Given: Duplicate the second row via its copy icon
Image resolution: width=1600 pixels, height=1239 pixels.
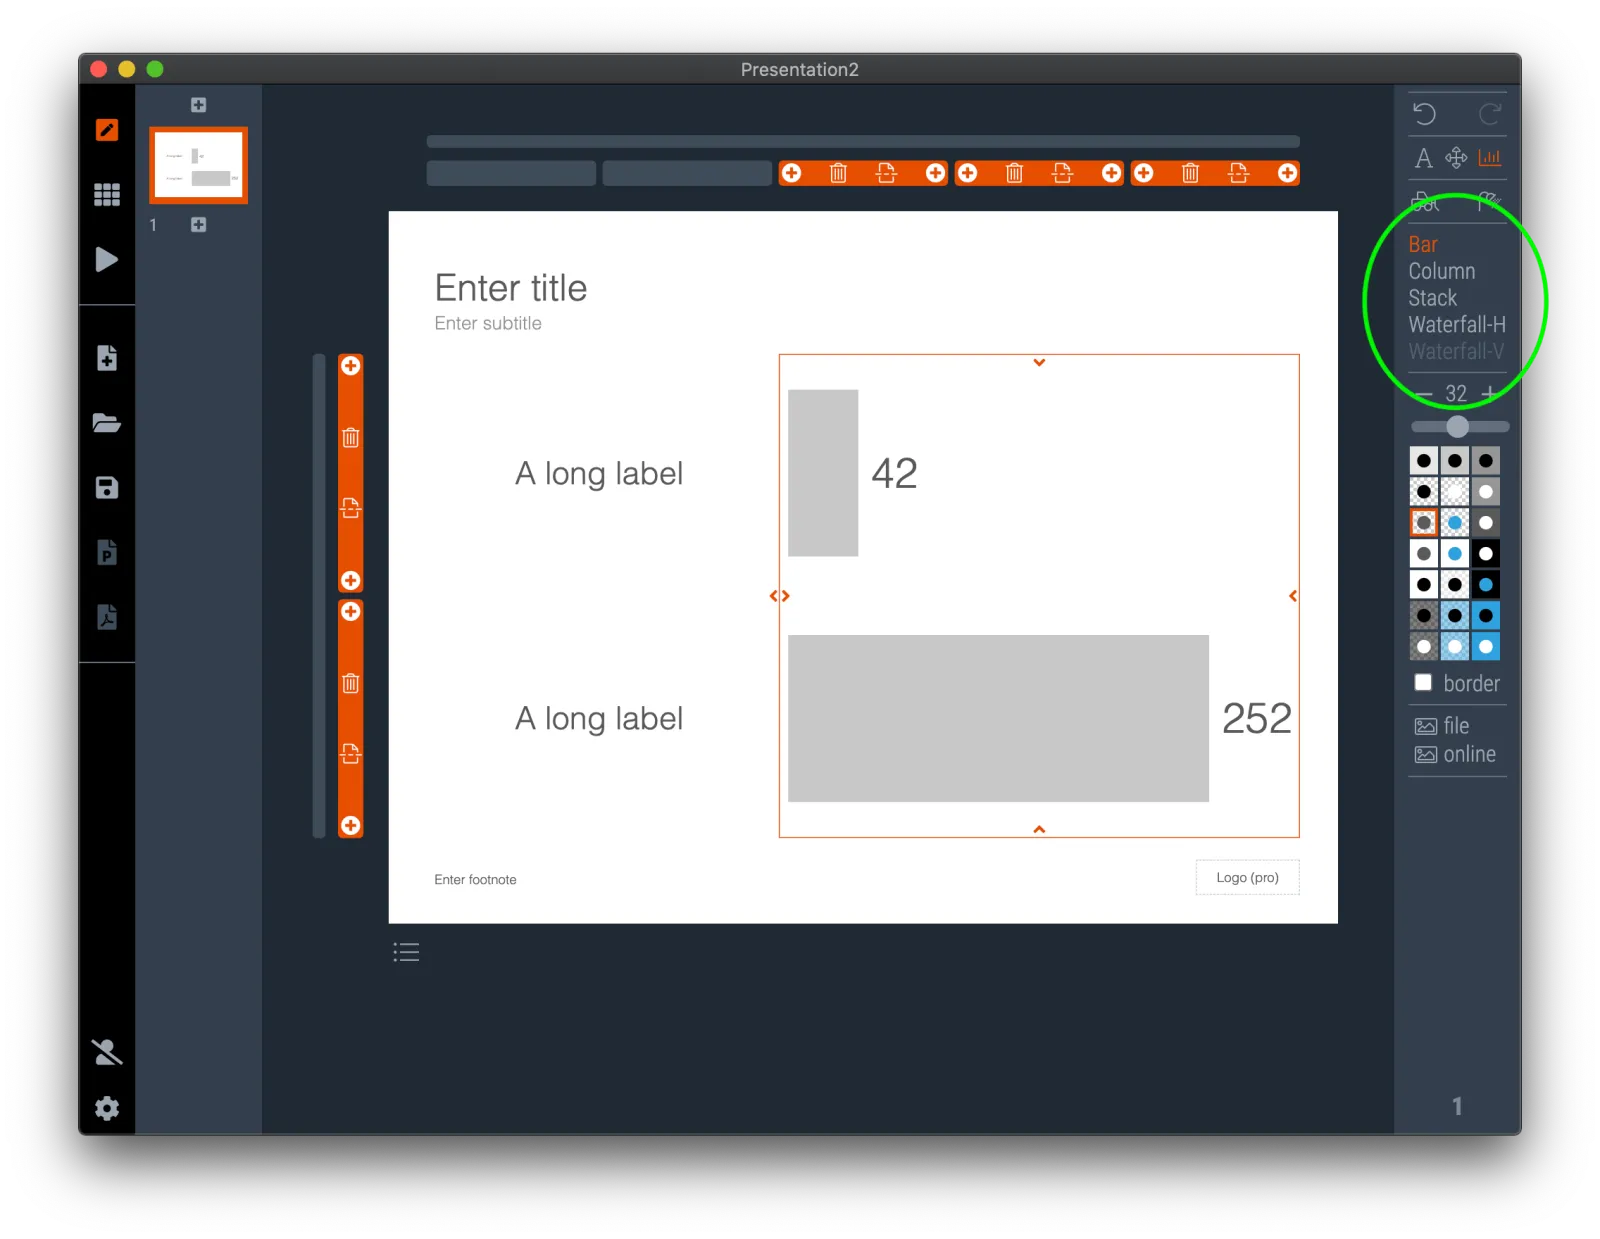Looking at the screenshot, I should click(x=350, y=753).
